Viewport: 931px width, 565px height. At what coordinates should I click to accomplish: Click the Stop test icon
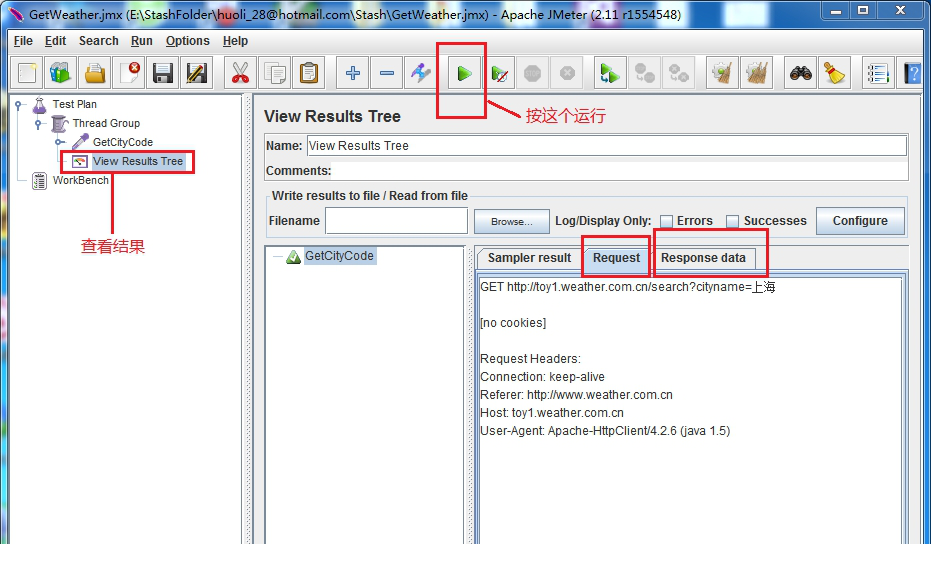(533, 73)
